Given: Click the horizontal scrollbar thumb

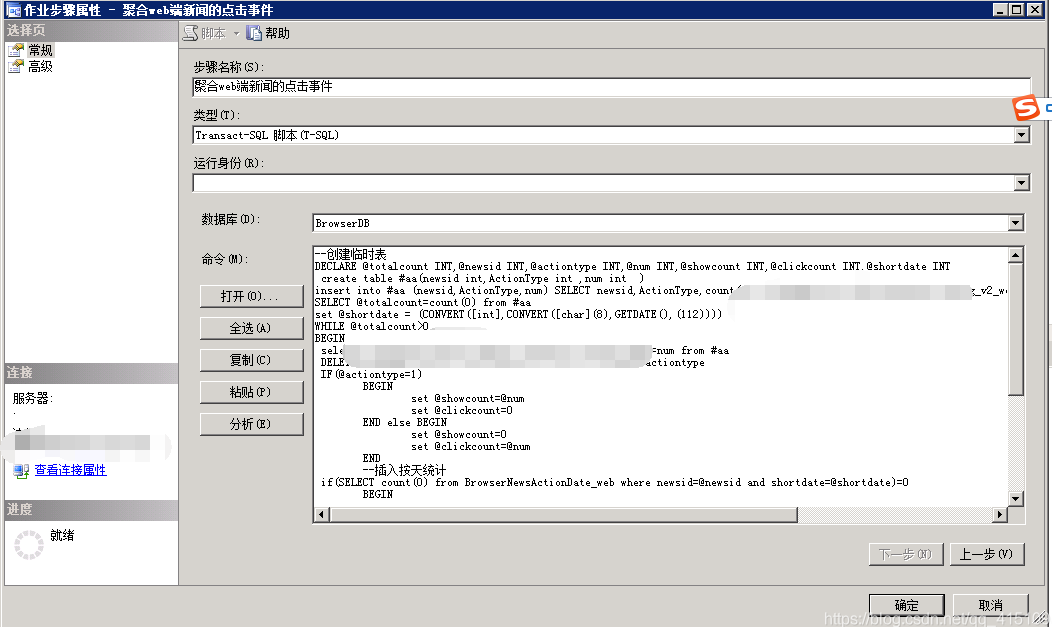Looking at the screenshot, I should 563,514.
